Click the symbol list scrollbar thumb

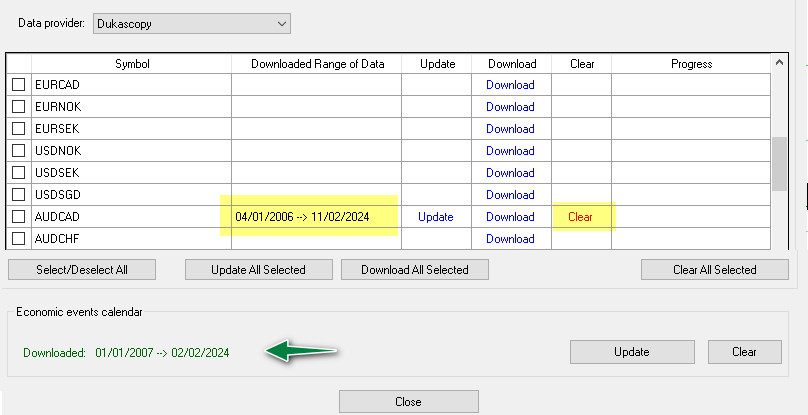779,163
